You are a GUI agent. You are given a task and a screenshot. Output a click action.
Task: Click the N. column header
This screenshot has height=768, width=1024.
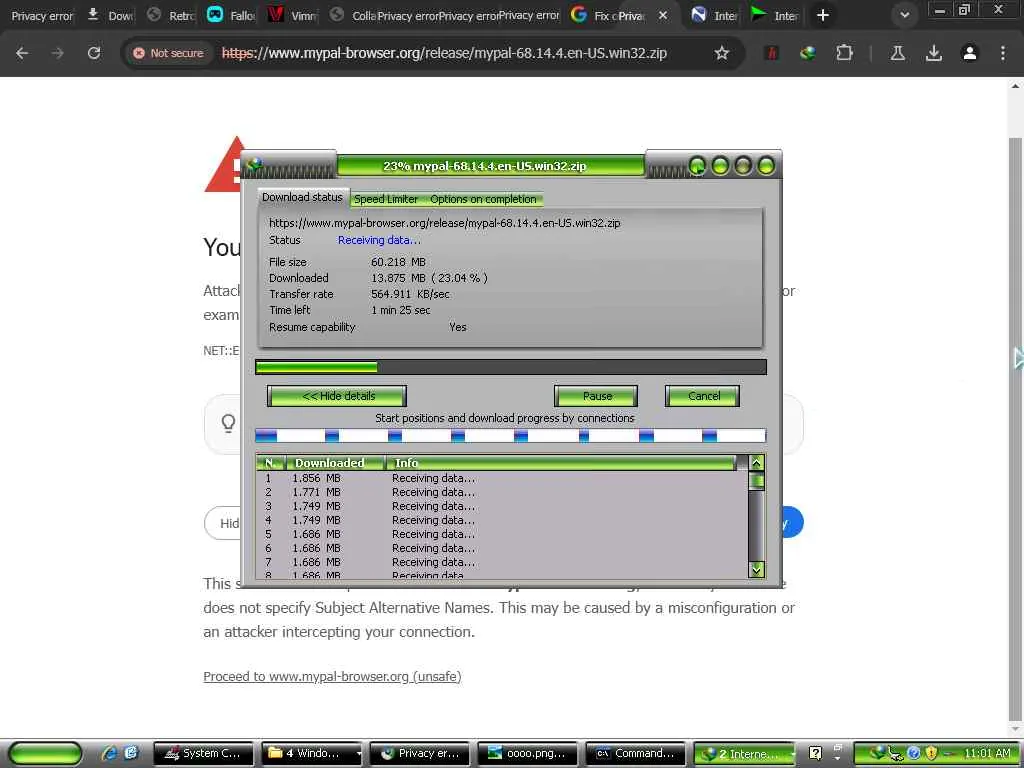coord(270,462)
